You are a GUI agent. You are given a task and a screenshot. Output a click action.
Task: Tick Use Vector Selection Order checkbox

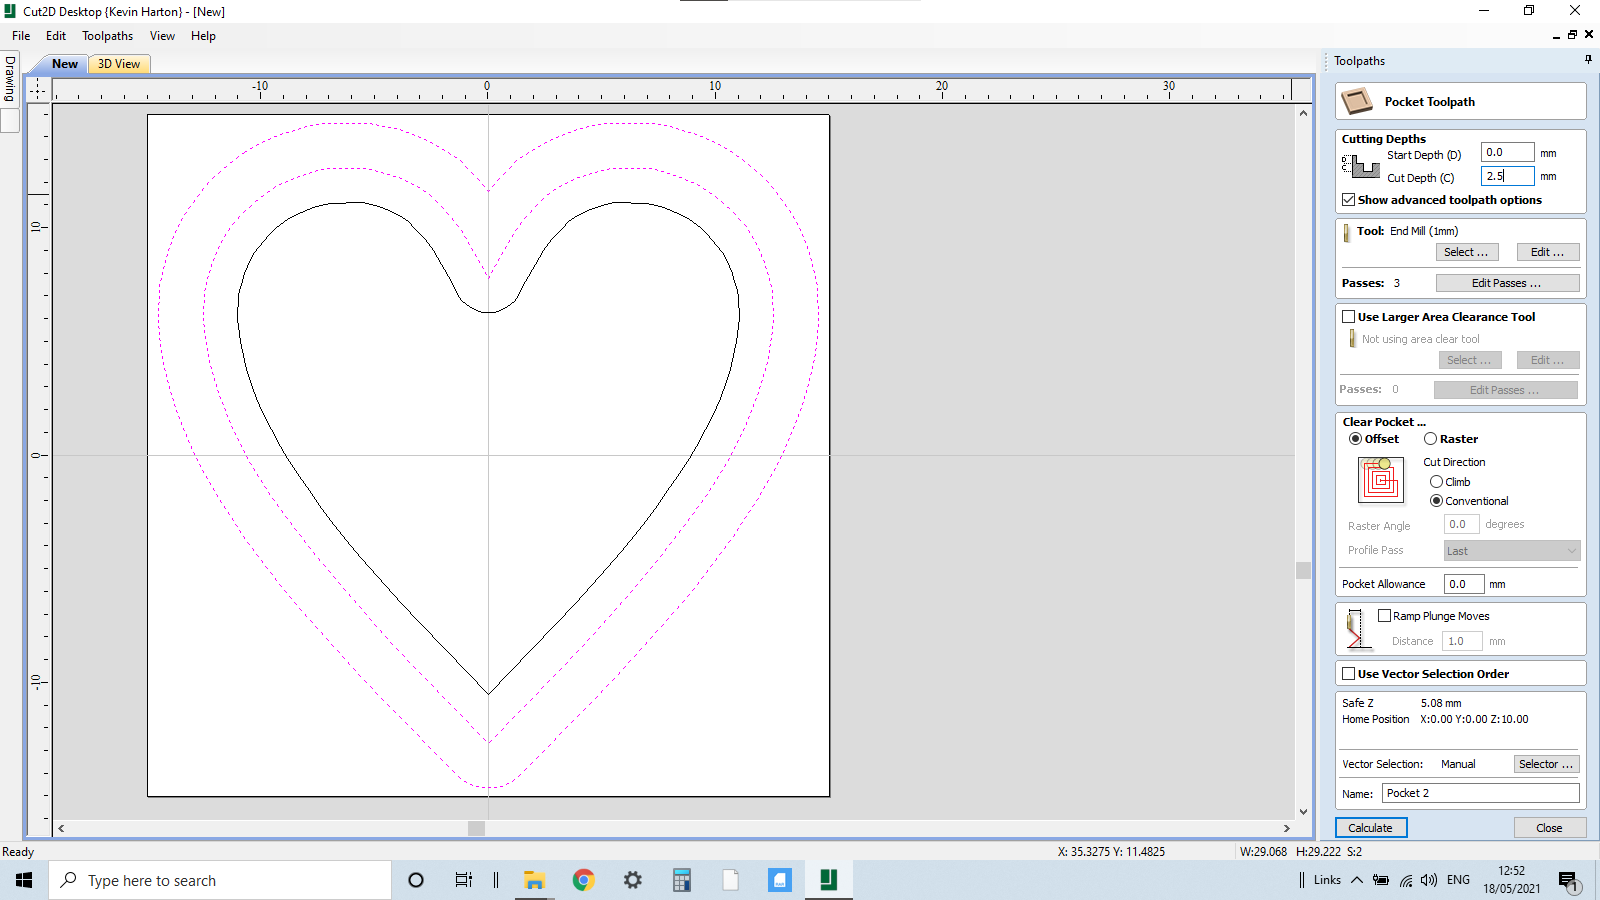pos(1349,674)
